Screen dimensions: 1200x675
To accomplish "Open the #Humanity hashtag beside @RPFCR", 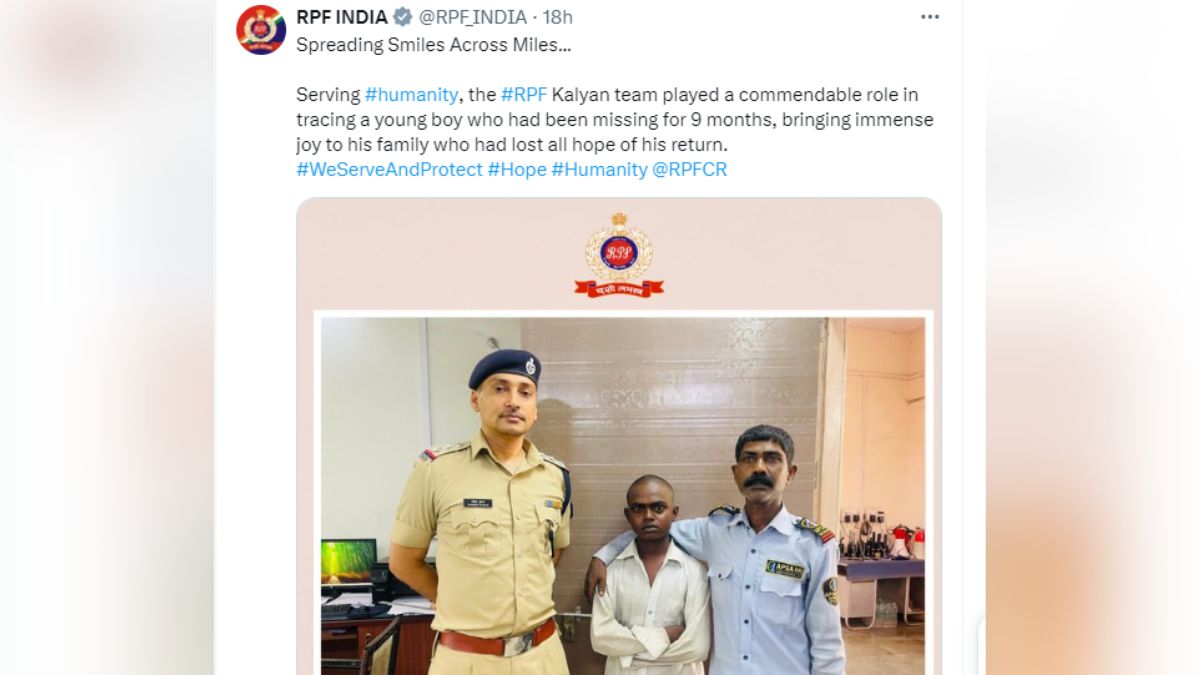I will pos(599,170).
